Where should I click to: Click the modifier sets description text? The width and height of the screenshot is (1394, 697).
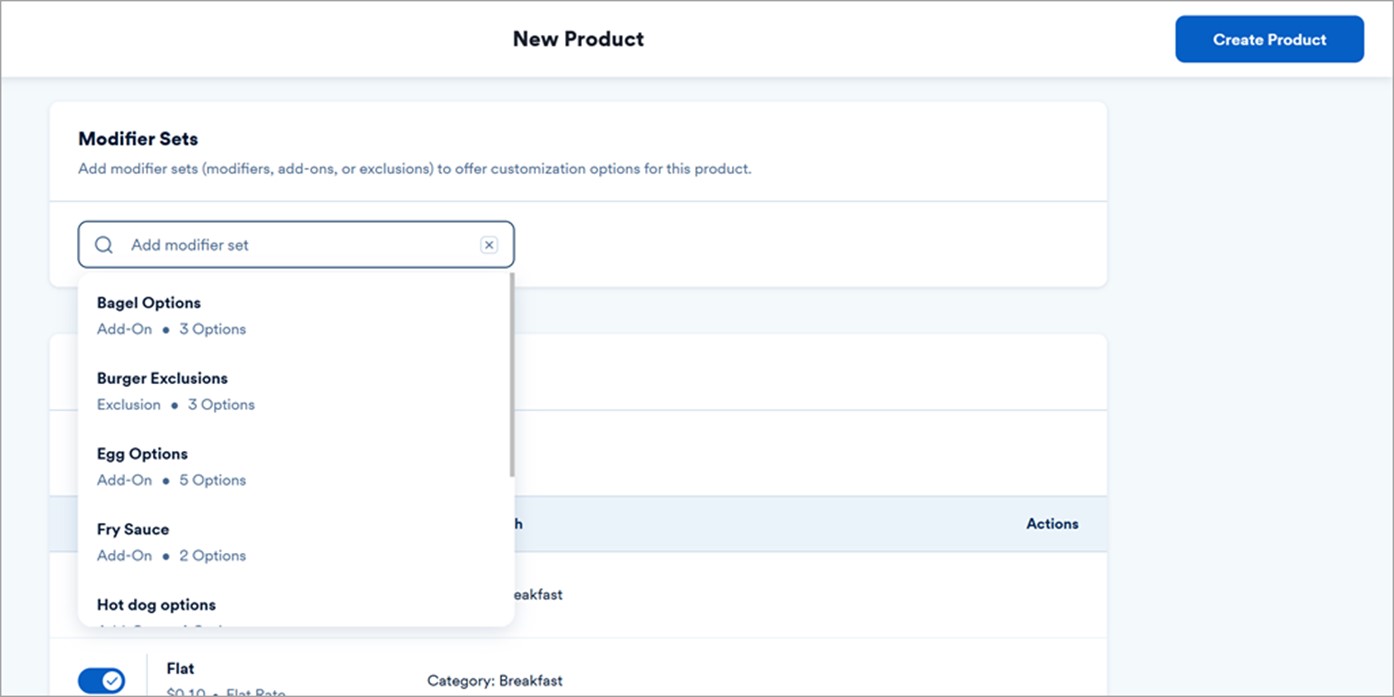(415, 169)
